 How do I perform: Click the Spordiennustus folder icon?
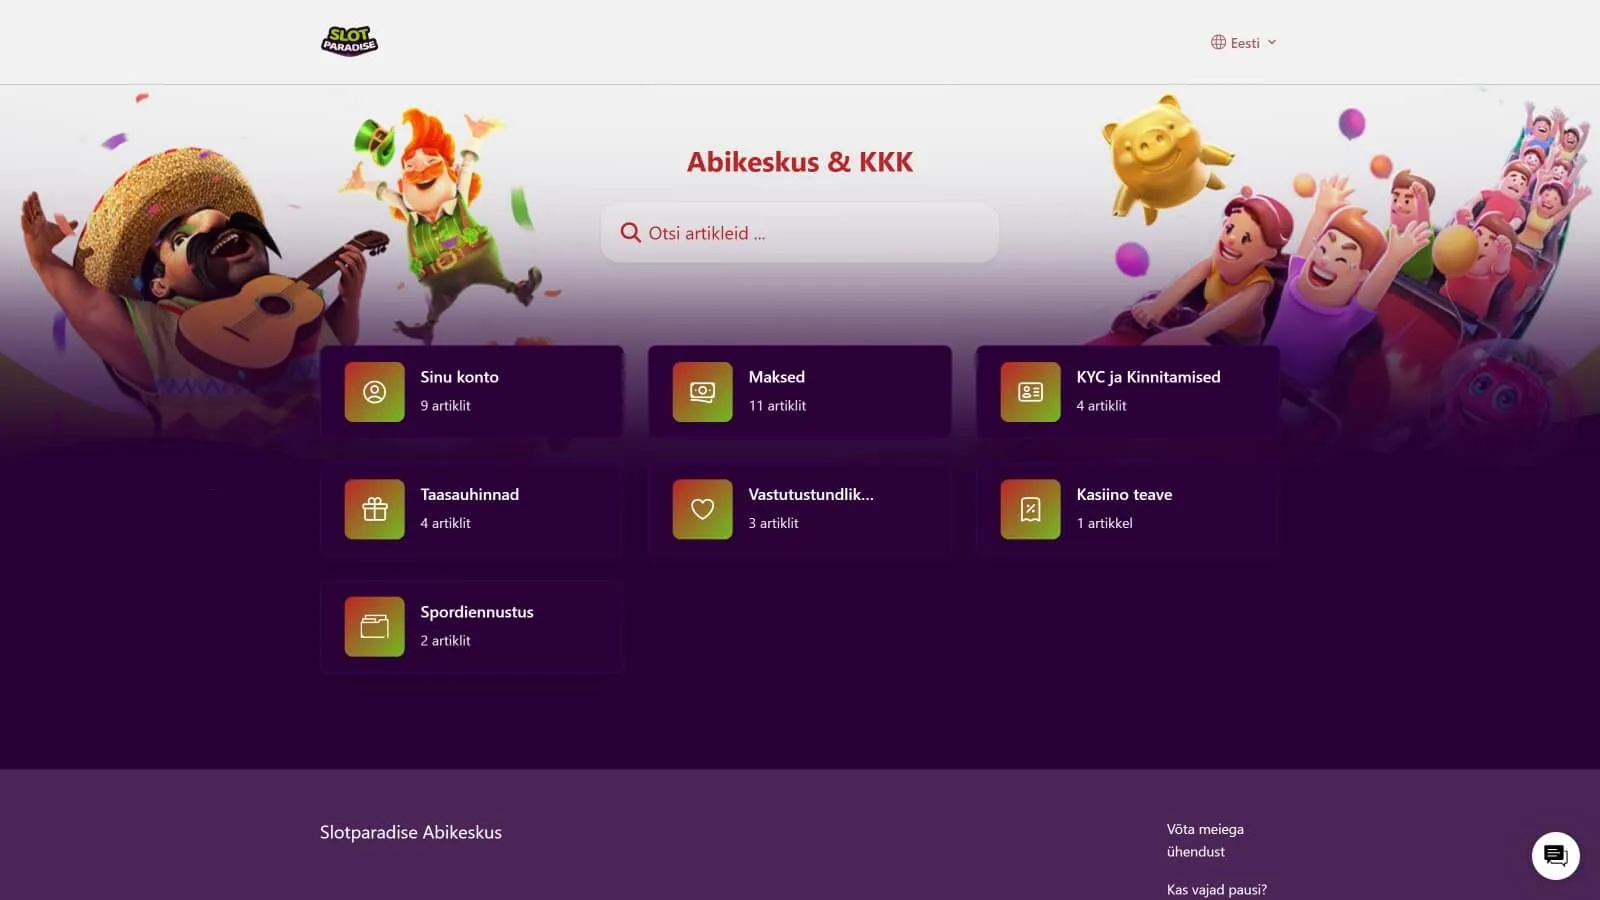(x=374, y=627)
